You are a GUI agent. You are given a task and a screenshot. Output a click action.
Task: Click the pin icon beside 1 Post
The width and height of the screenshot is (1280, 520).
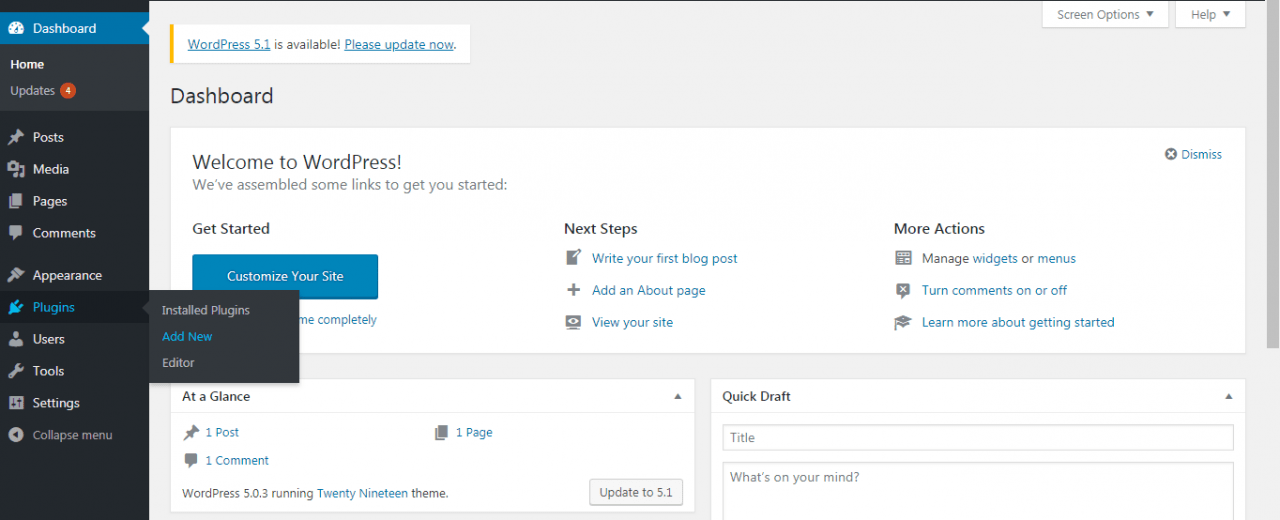[x=191, y=433]
